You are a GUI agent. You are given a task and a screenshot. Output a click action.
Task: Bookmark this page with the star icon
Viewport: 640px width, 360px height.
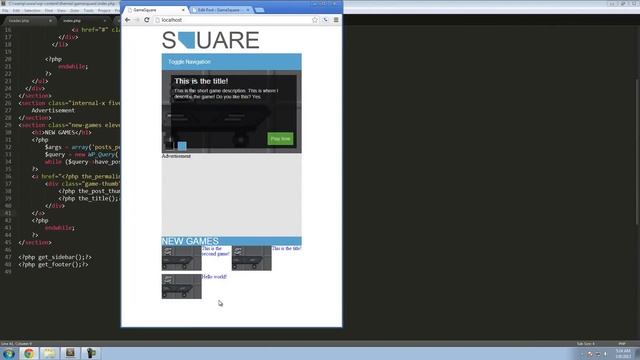pos(315,20)
